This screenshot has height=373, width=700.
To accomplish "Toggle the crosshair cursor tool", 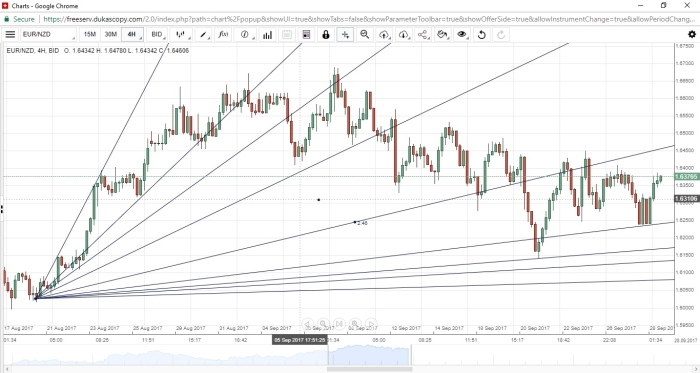I will click(x=346, y=34).
